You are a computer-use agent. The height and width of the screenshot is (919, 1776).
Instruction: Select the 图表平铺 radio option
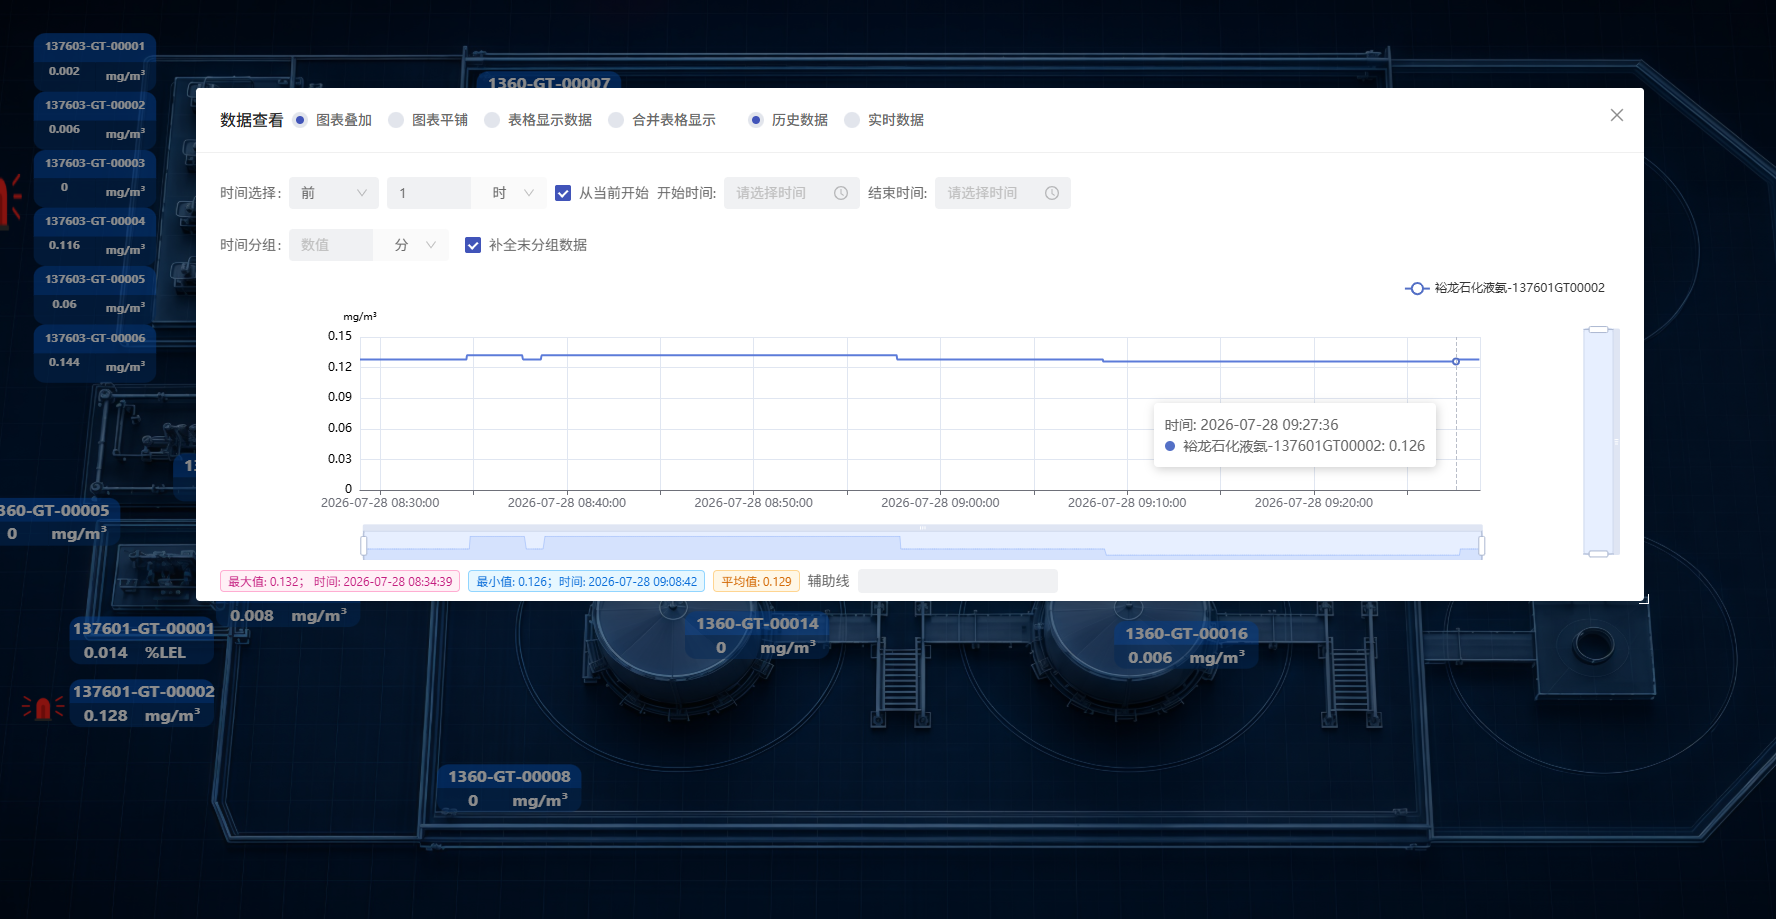[x=396, y=120]
